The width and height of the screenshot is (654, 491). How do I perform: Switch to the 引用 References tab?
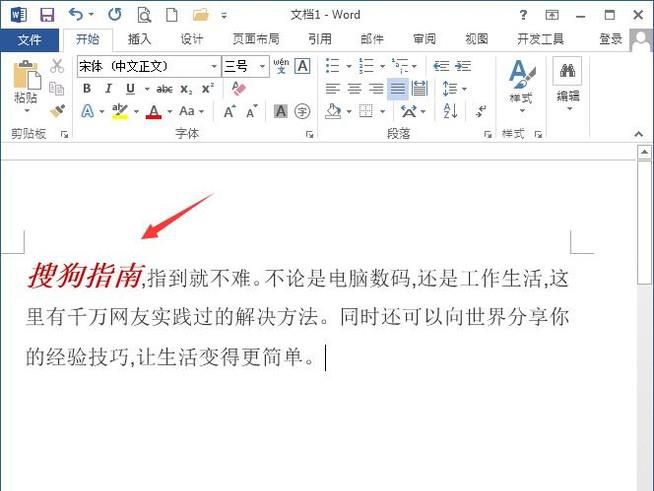point(320,39)
